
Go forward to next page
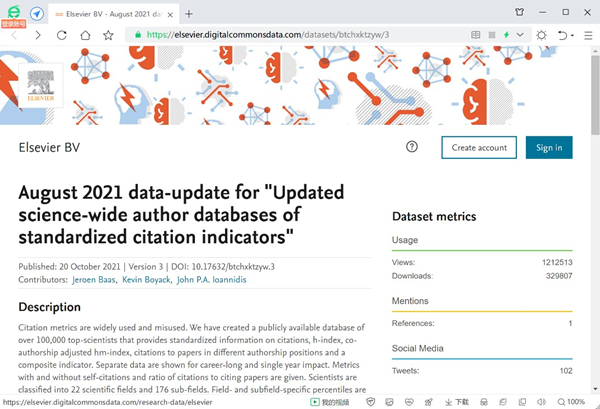[38, 35]
